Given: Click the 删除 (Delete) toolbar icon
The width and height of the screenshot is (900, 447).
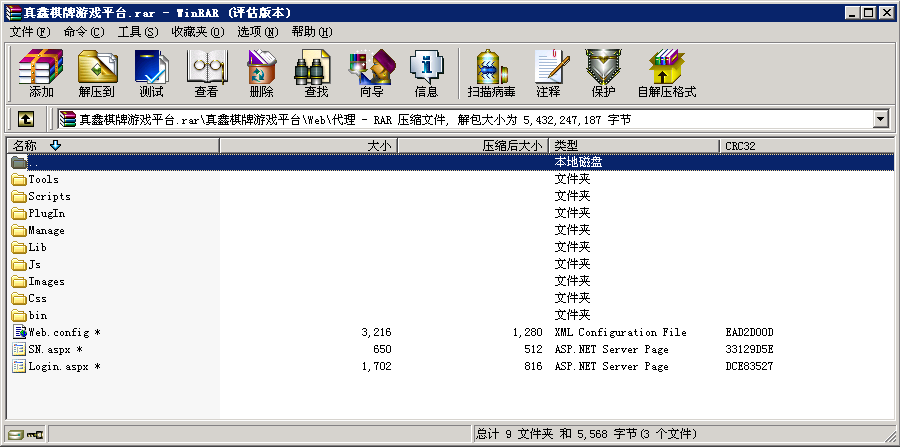Looking at the screenshot, I should [x=261, y=73].
